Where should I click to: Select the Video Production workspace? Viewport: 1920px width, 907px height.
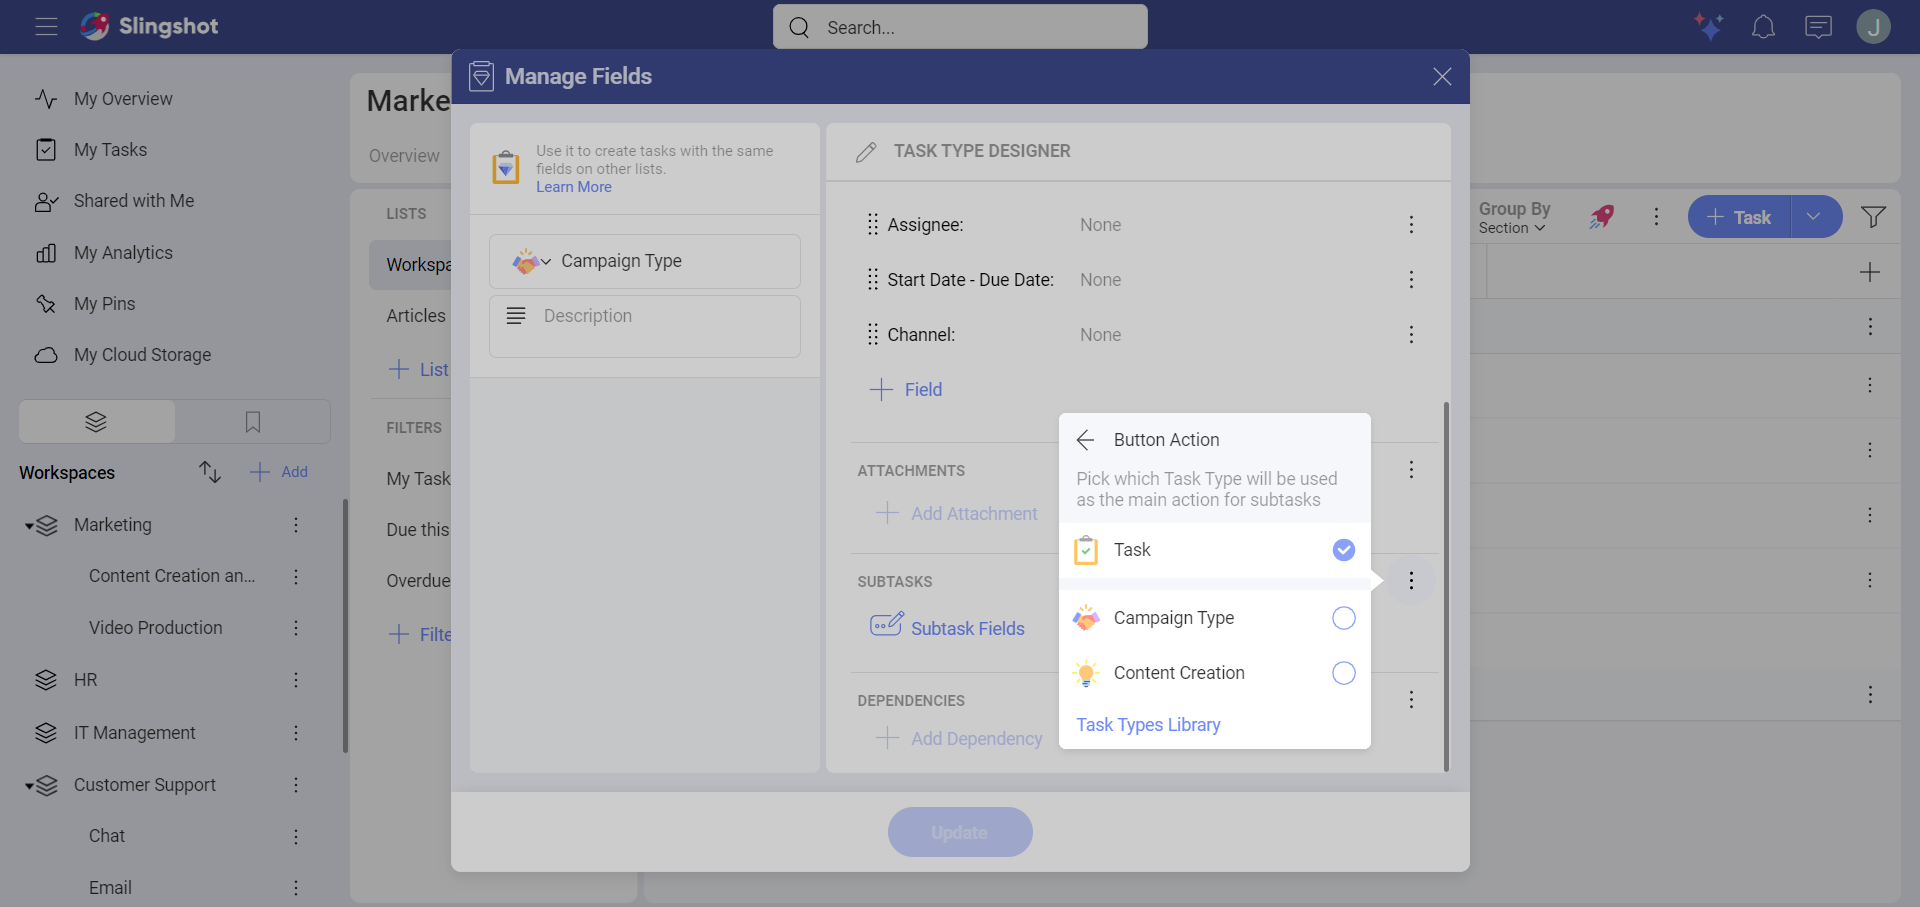(156, 628)
